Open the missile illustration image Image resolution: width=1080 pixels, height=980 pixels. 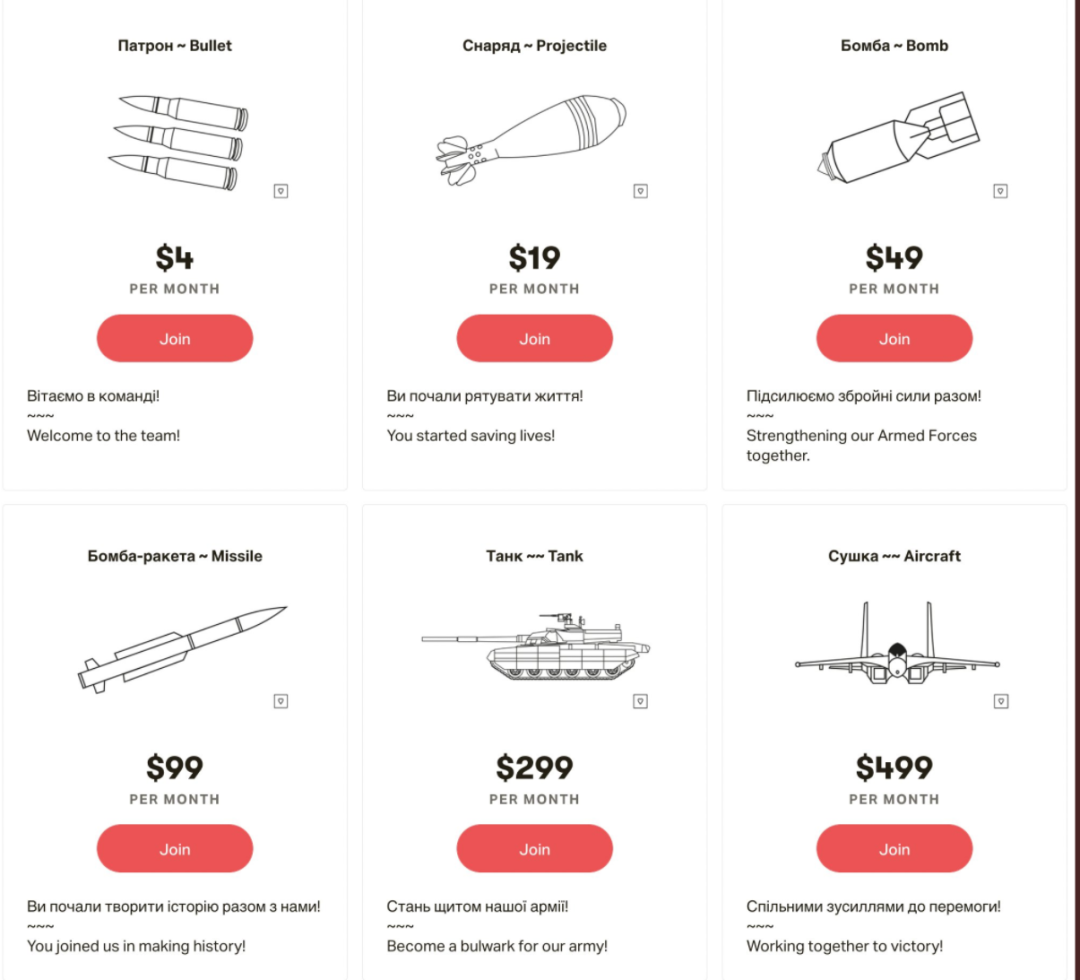click(x=182, y=648)
